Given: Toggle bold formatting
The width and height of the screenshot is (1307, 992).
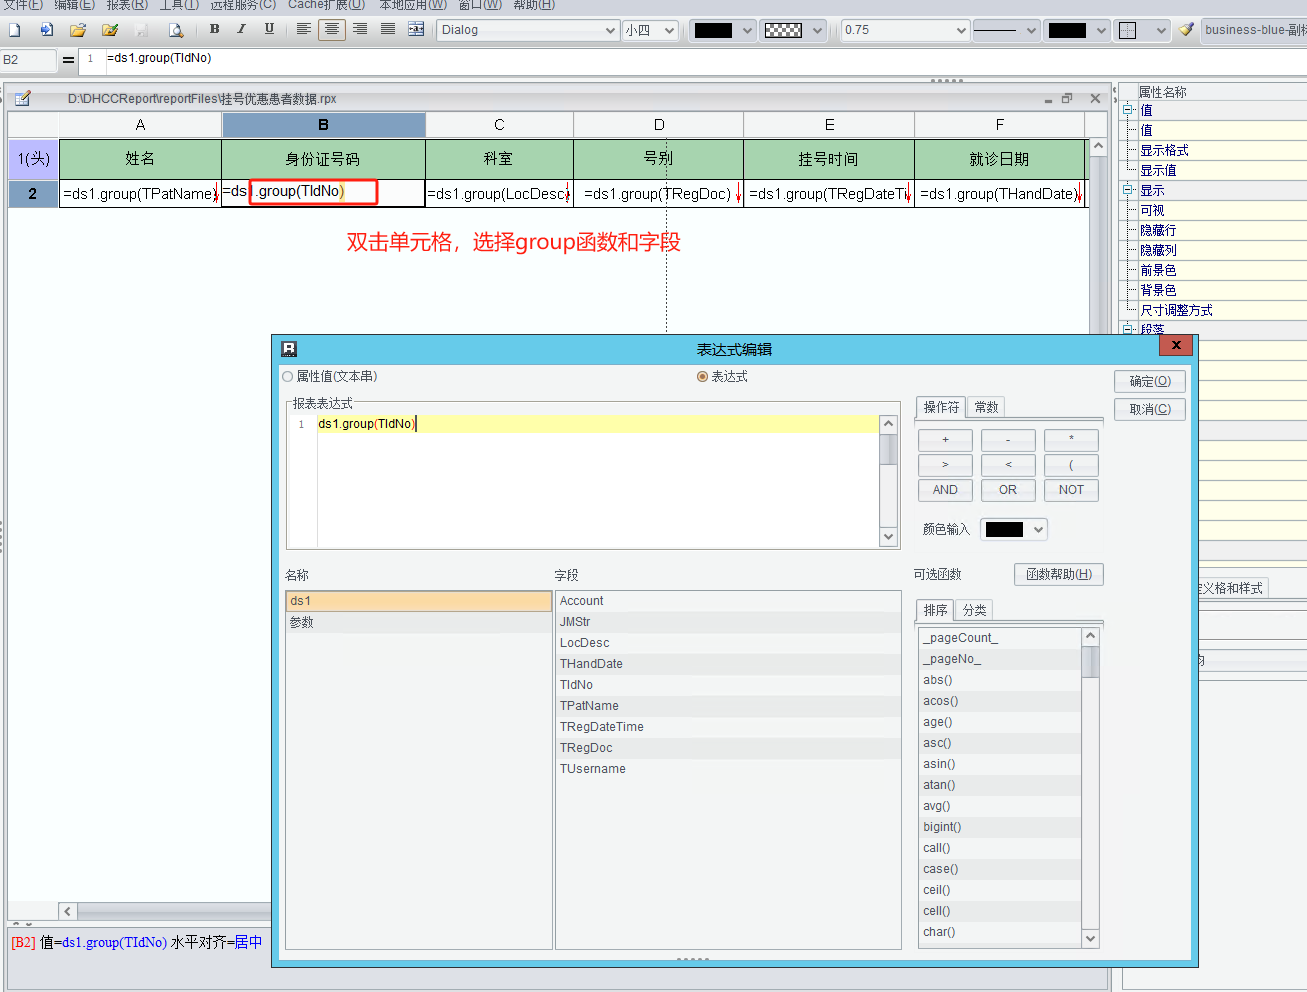Looking at the screenshot, I should (x=214, y=30).
